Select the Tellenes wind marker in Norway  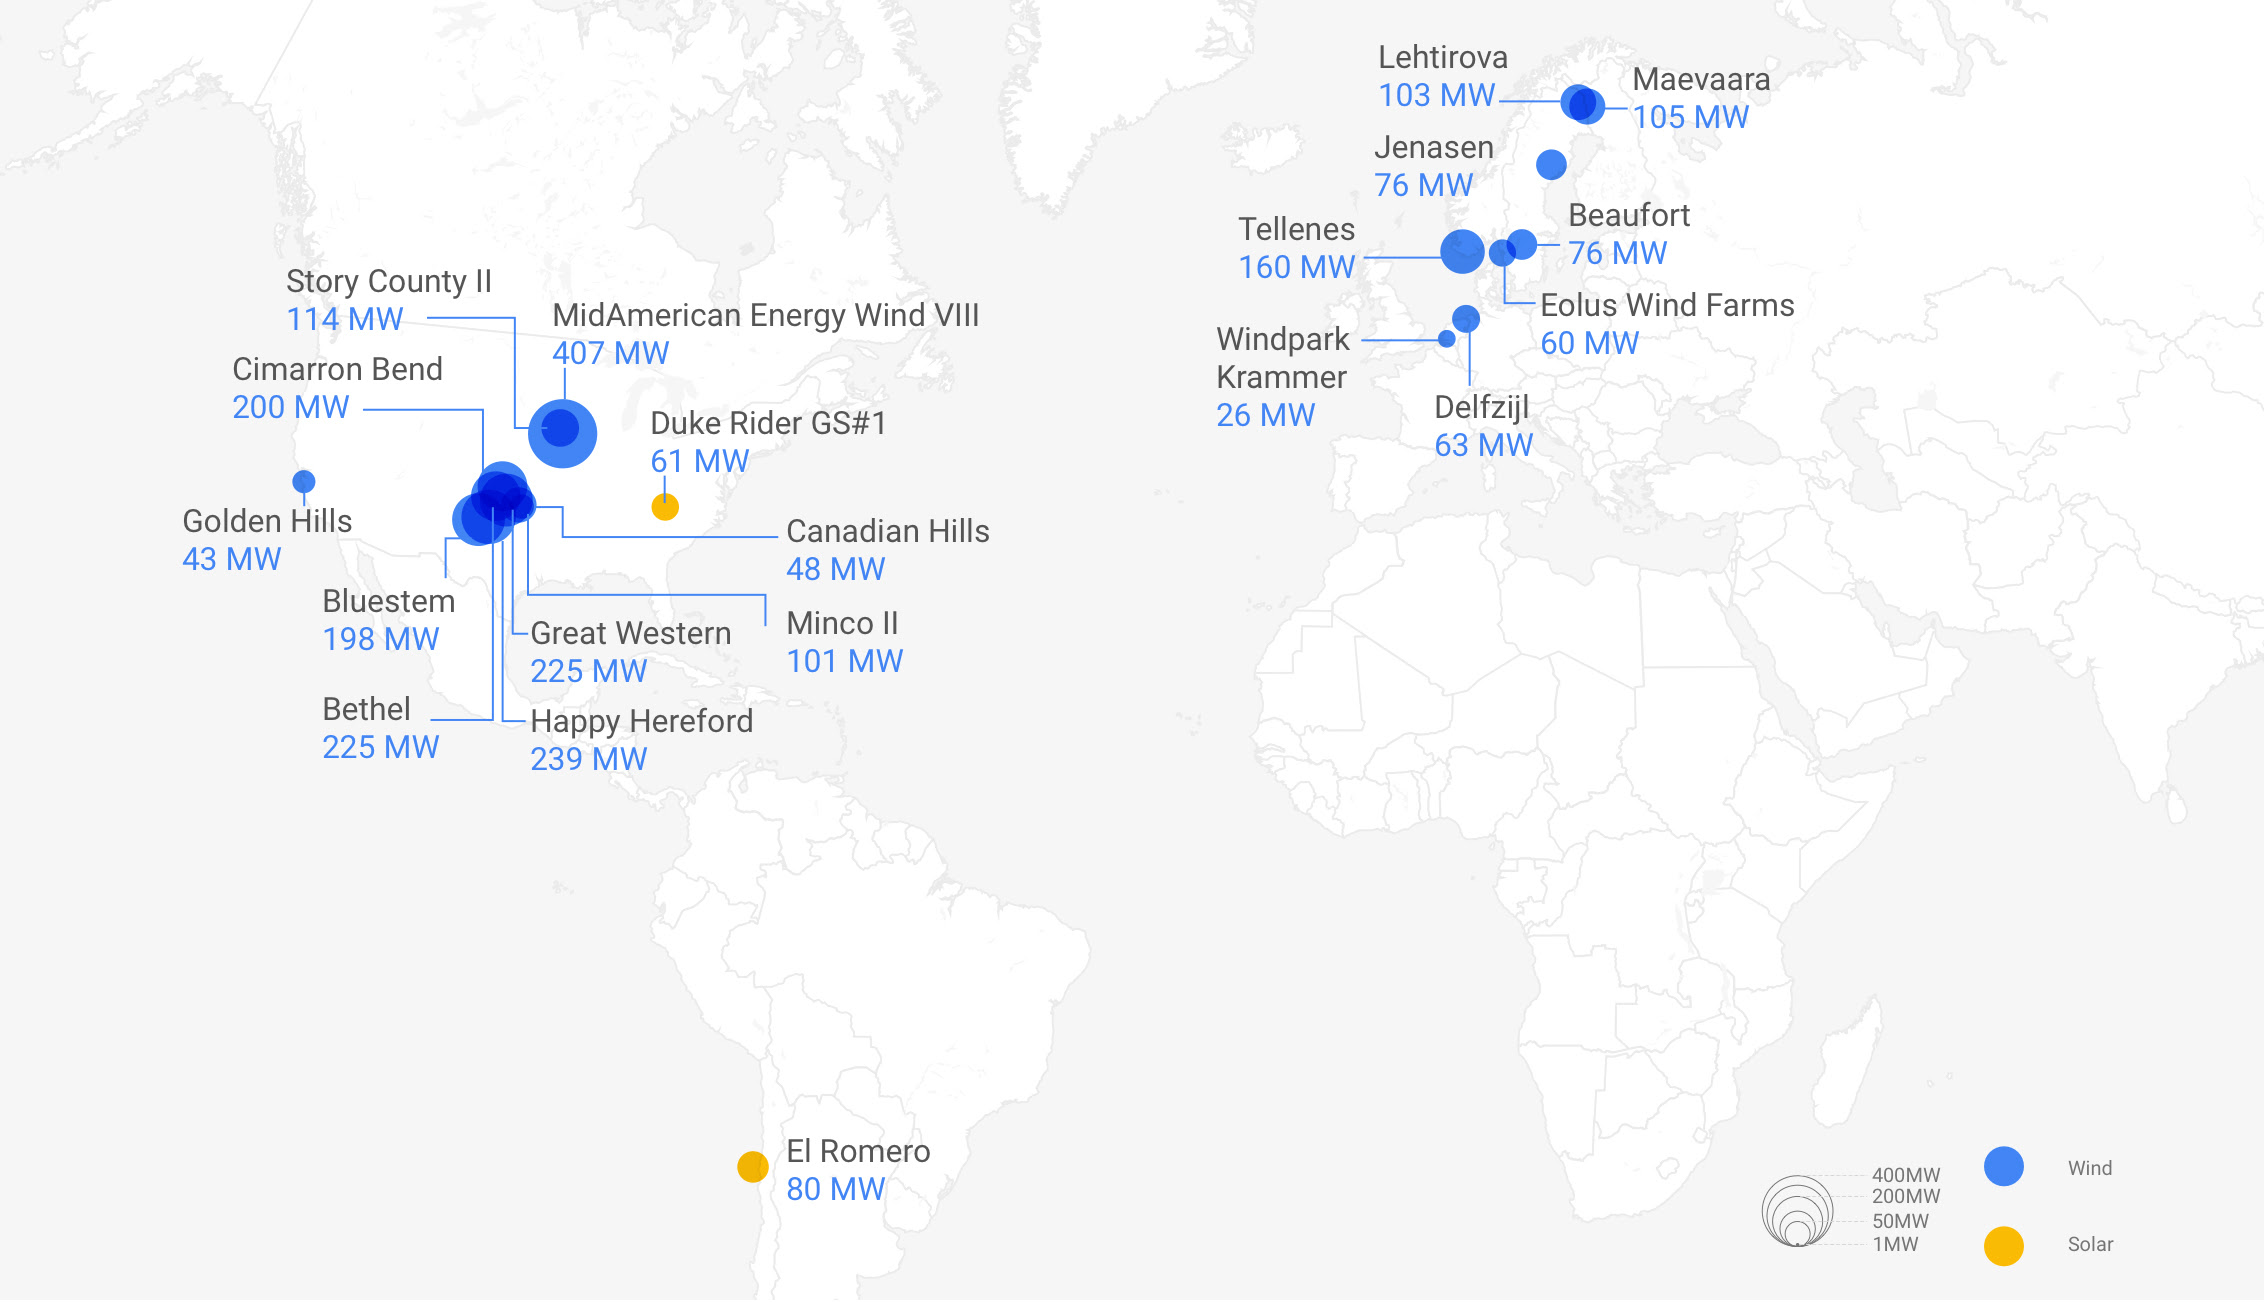click(1462, 252)
